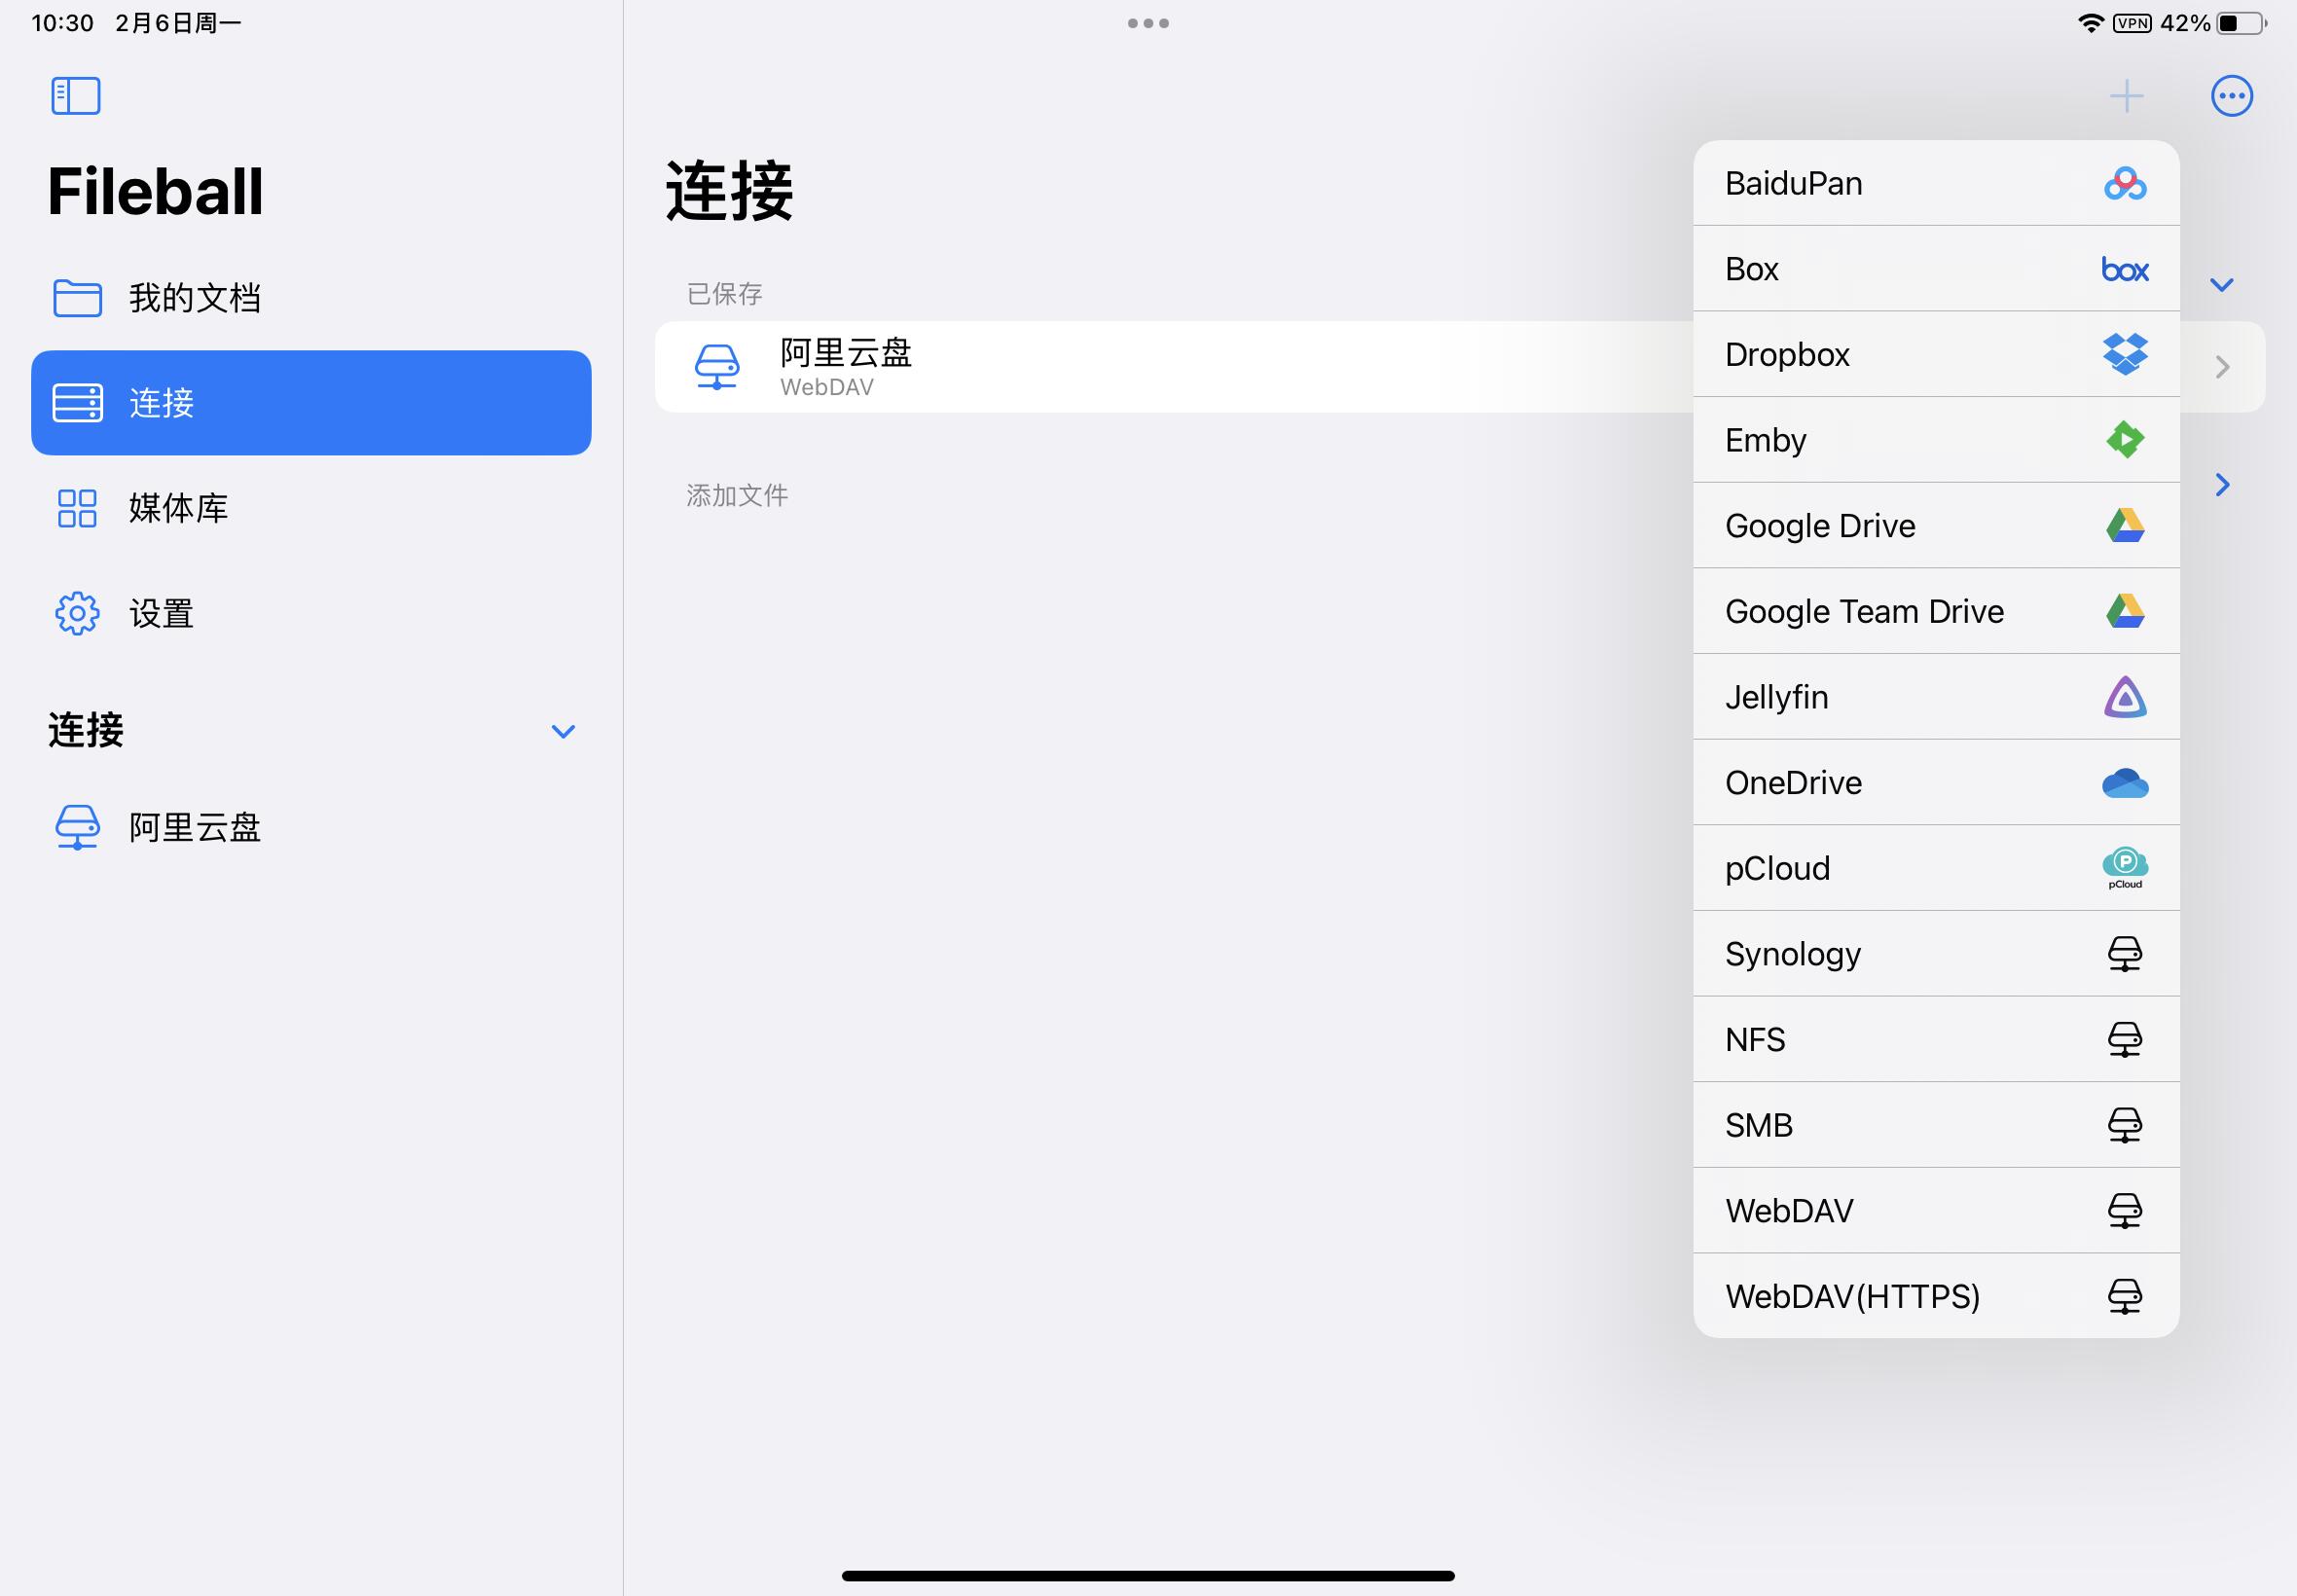Collapse the 已保存 section chevron
Image resolution: width=2297 pixels, height=1596 pixels.
pos(2221,285)
